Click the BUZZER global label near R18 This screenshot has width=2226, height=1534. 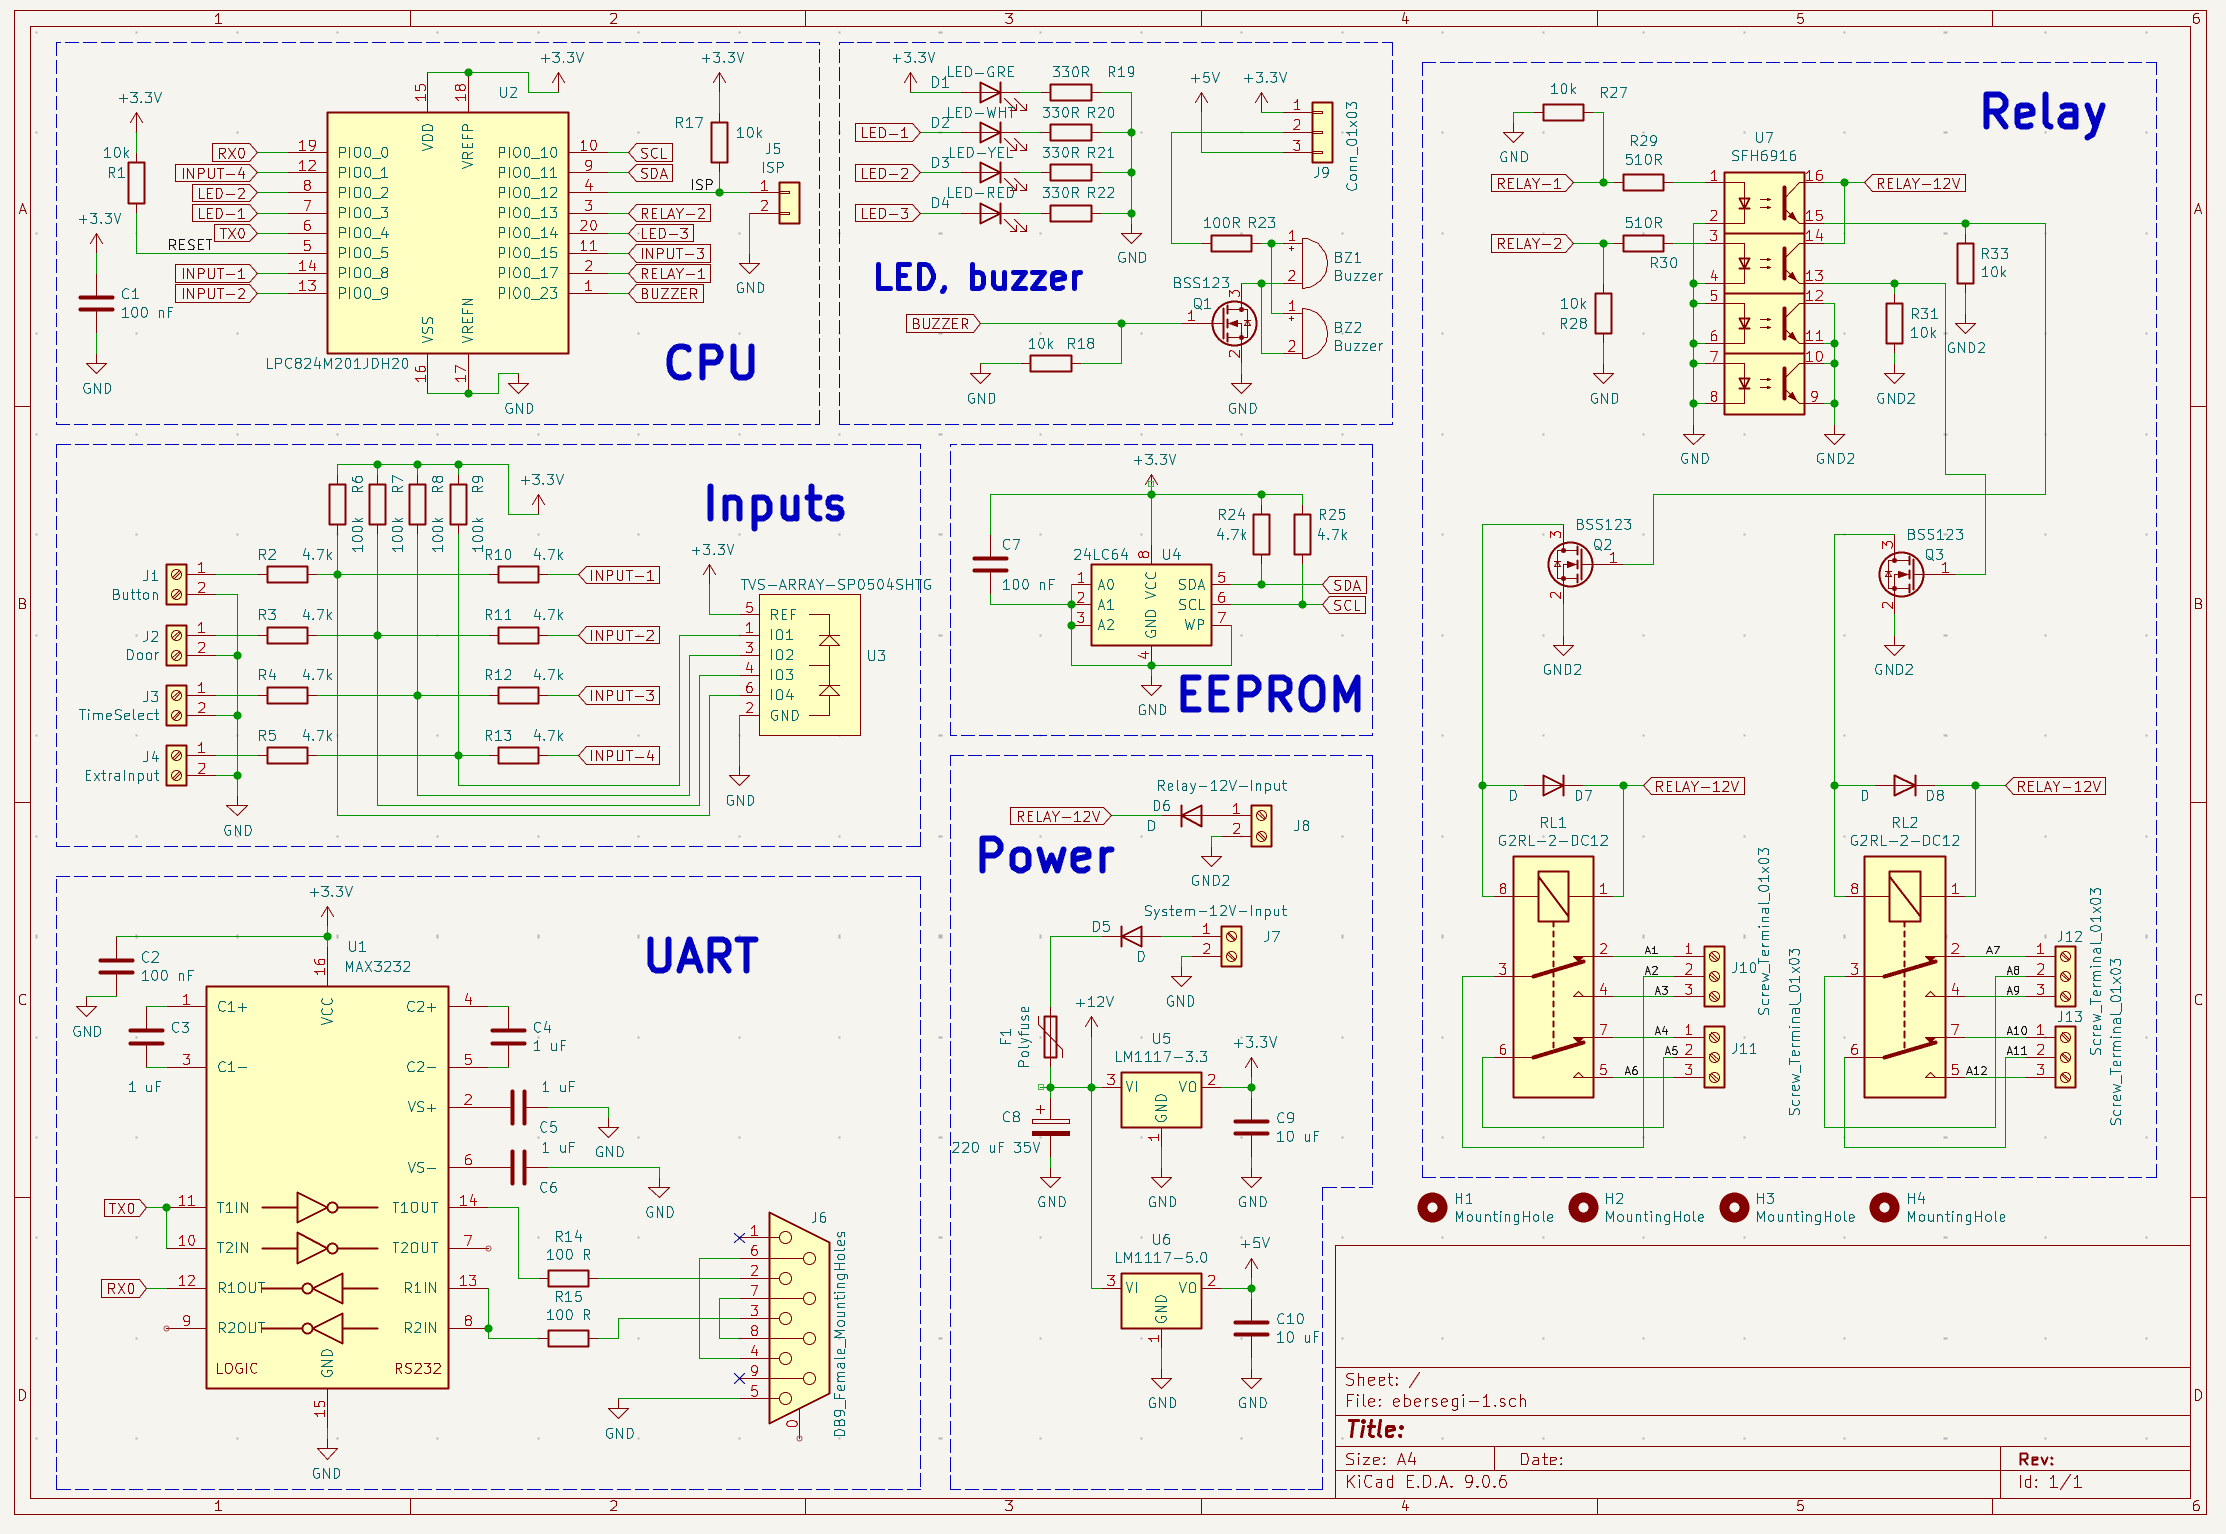point(941,324)
